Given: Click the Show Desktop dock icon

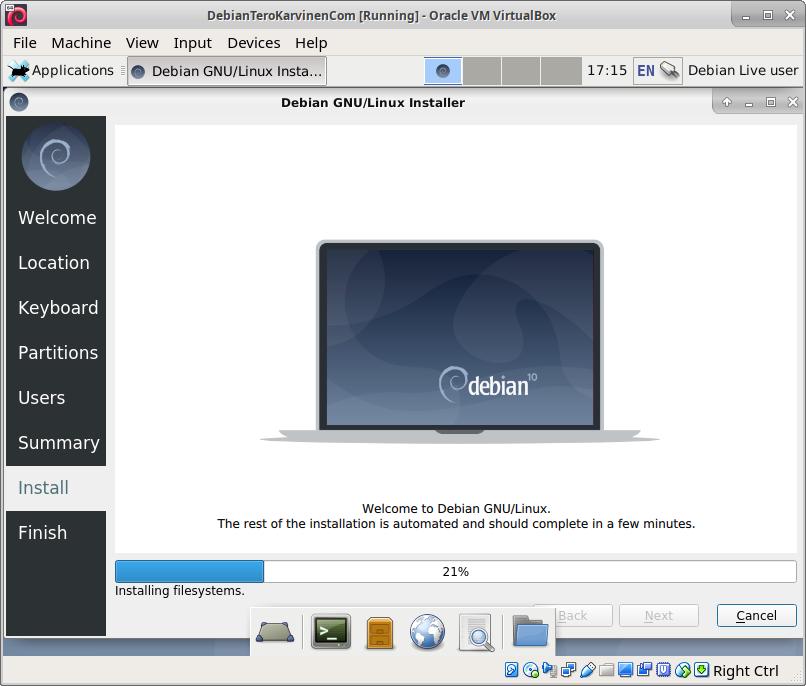Looking at the screenshot, I should [275, 631].
